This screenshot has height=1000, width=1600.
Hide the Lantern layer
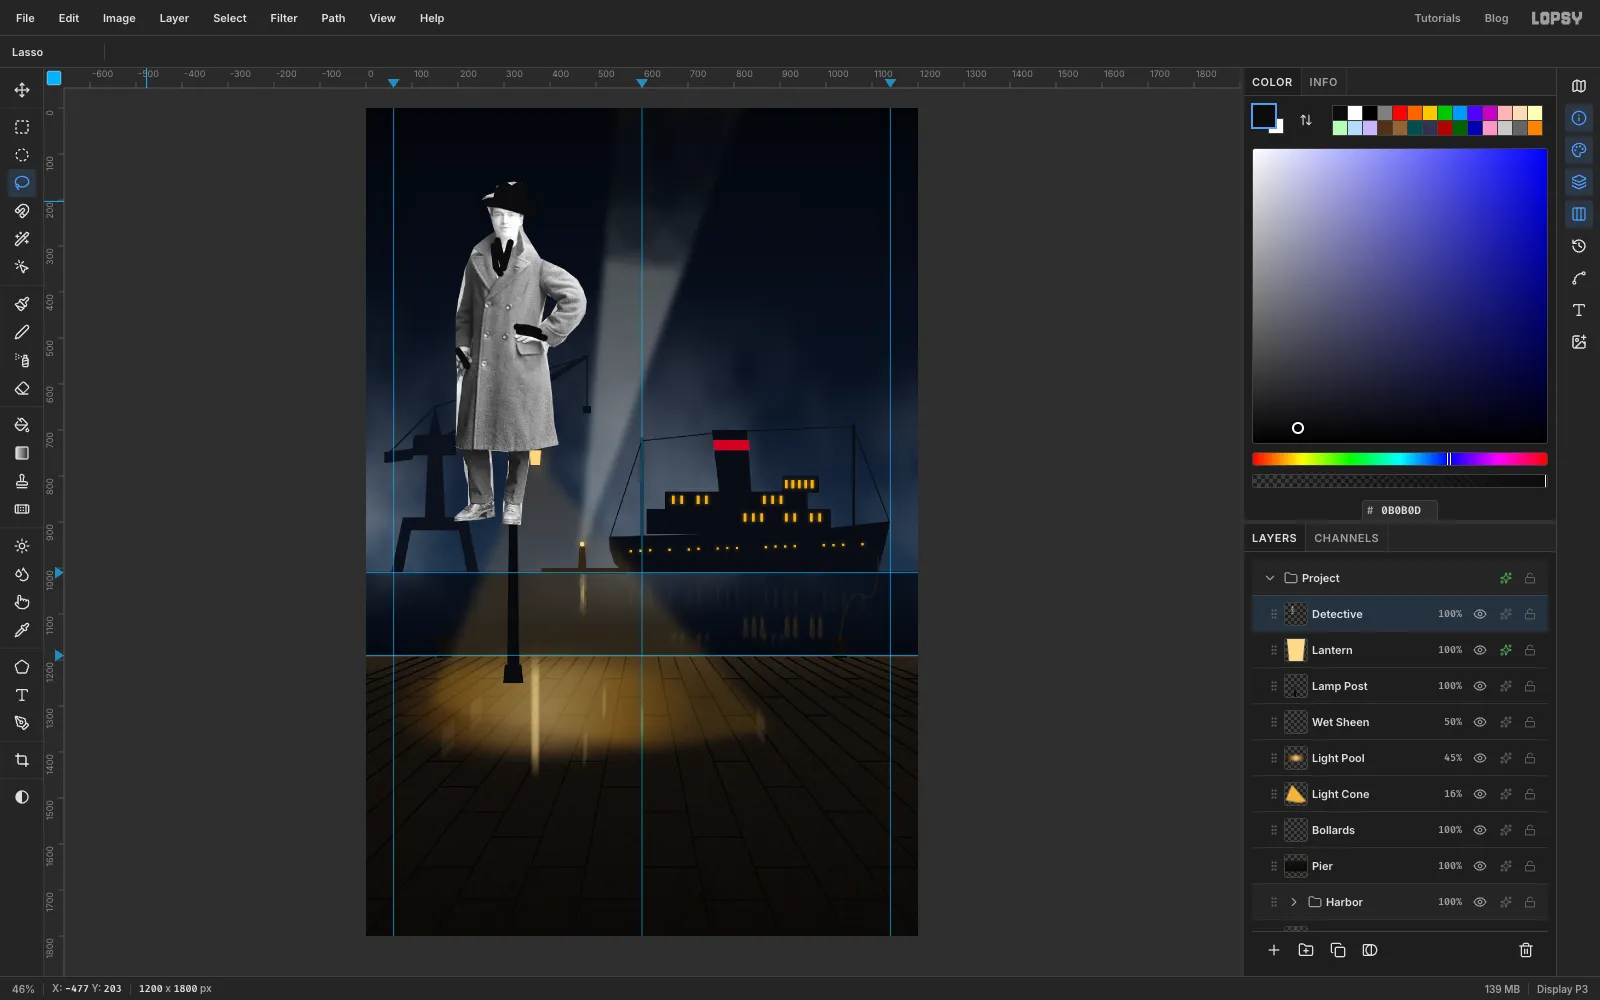(1480, 650)
